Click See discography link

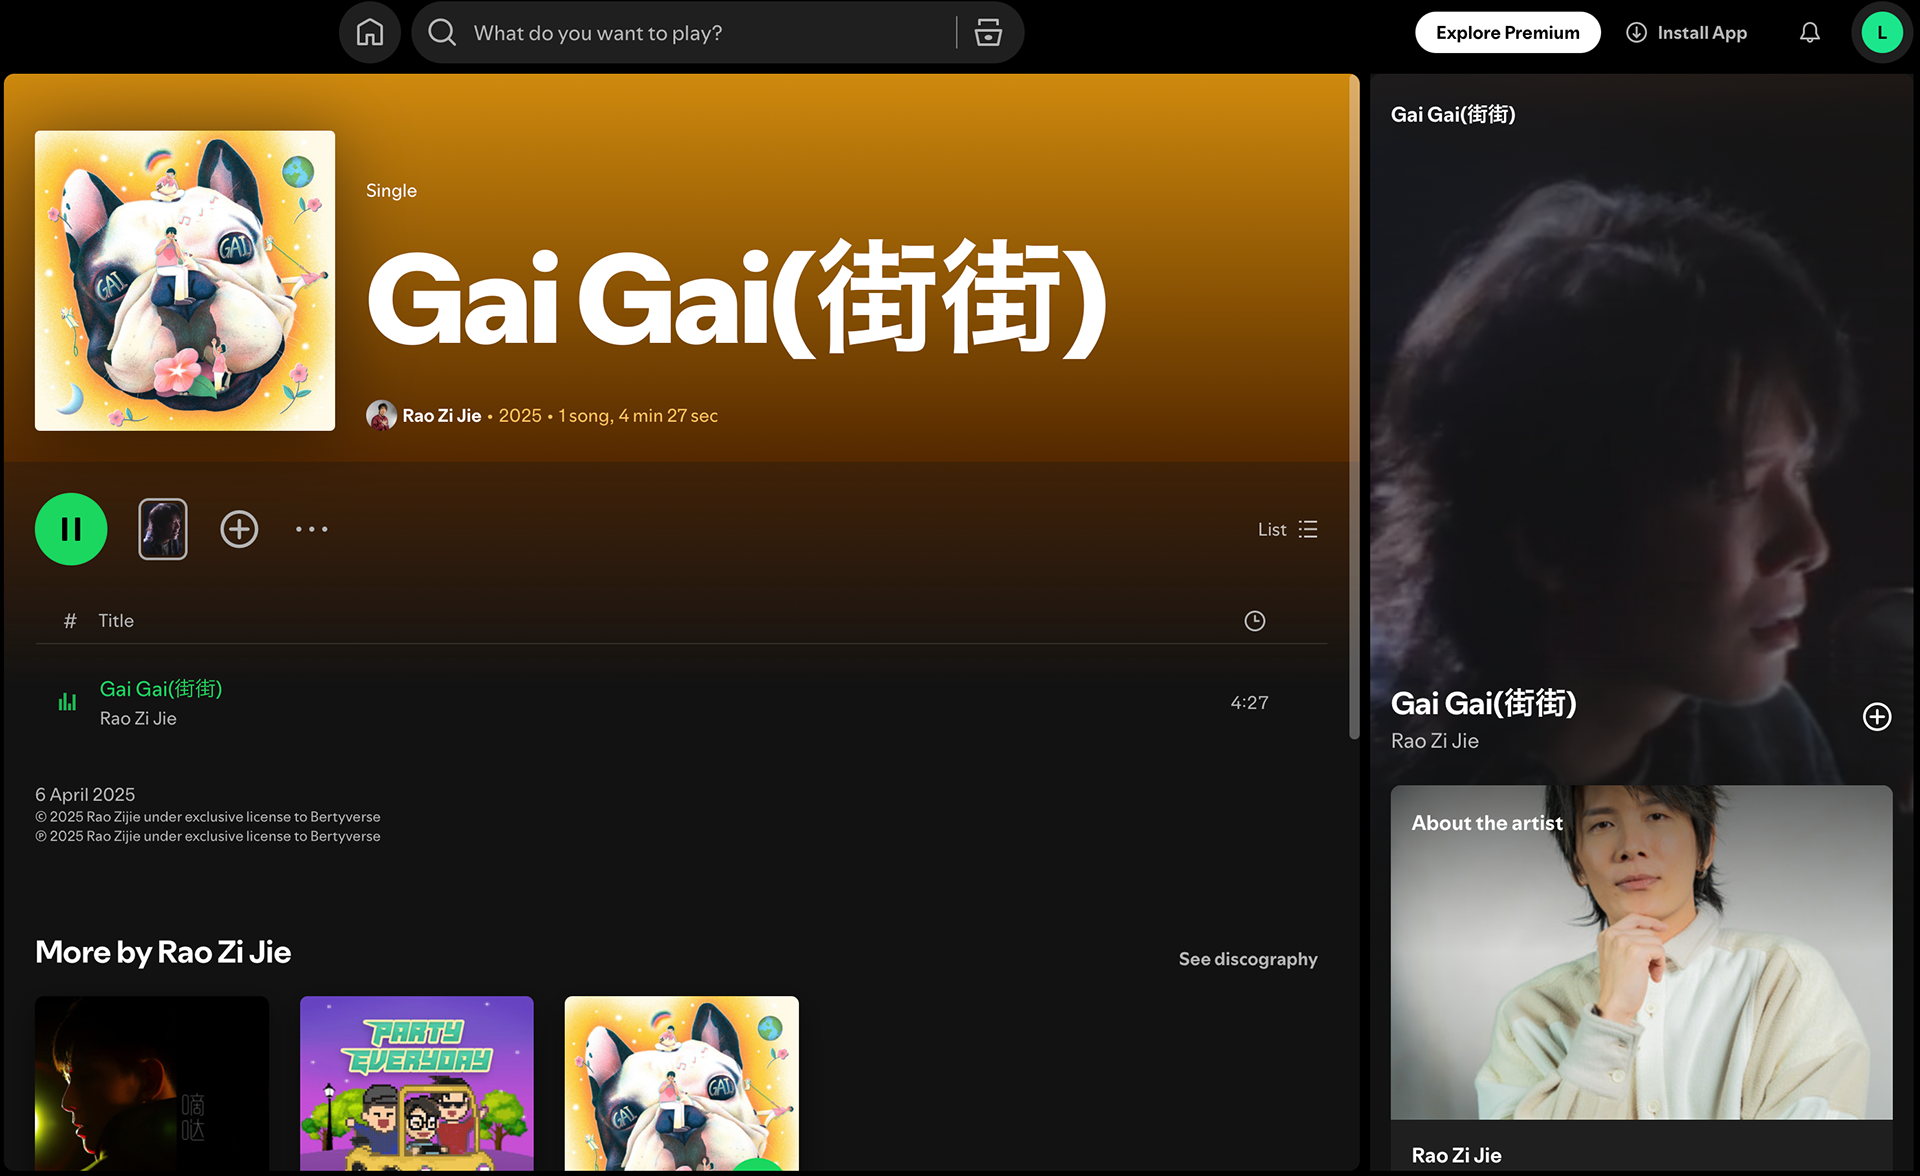click(1248, 959)
